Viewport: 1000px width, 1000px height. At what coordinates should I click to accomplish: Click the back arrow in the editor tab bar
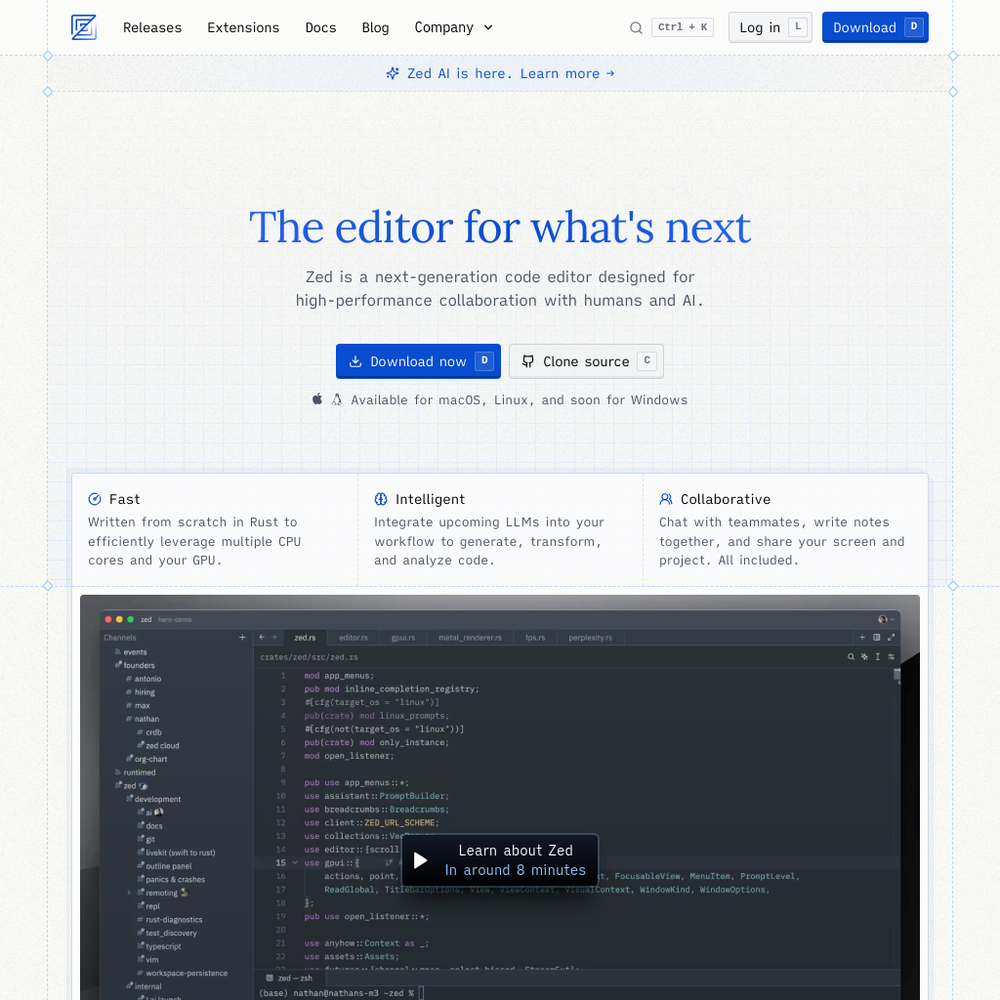[x=262, y=637]
